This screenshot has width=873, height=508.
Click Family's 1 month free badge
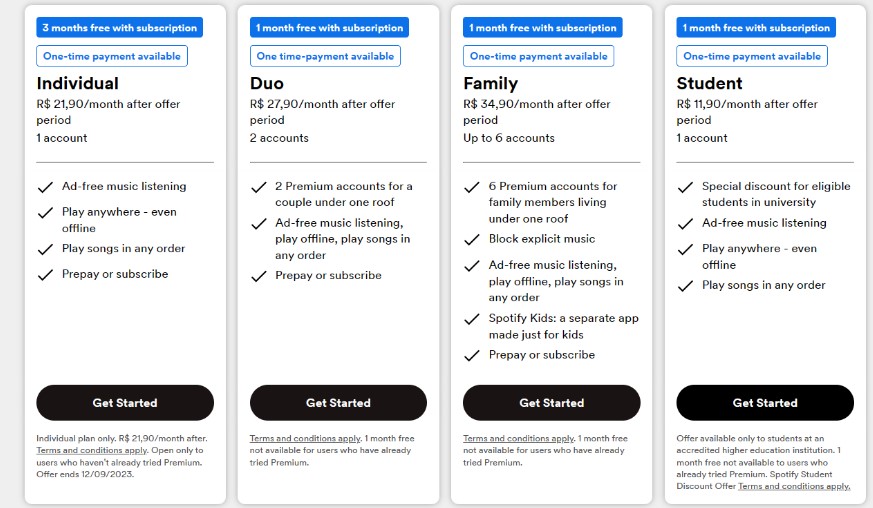(x=542, y=27)
